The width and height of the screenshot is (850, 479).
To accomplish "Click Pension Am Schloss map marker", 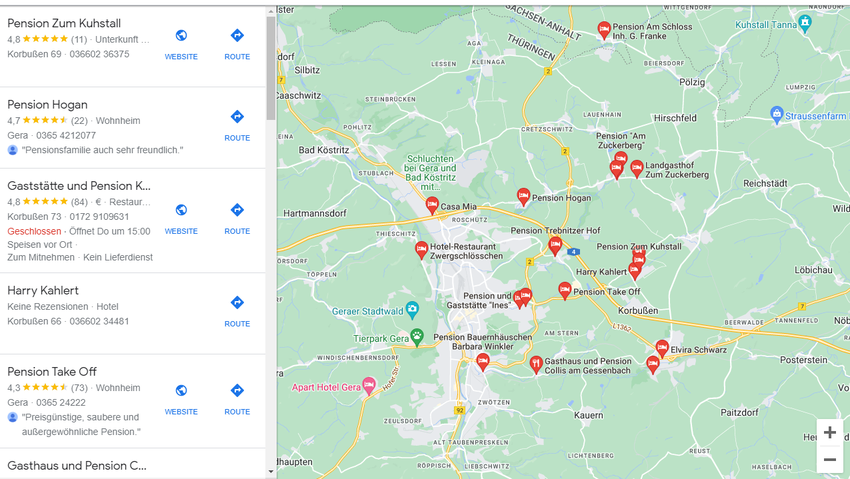I will point(604,30).
